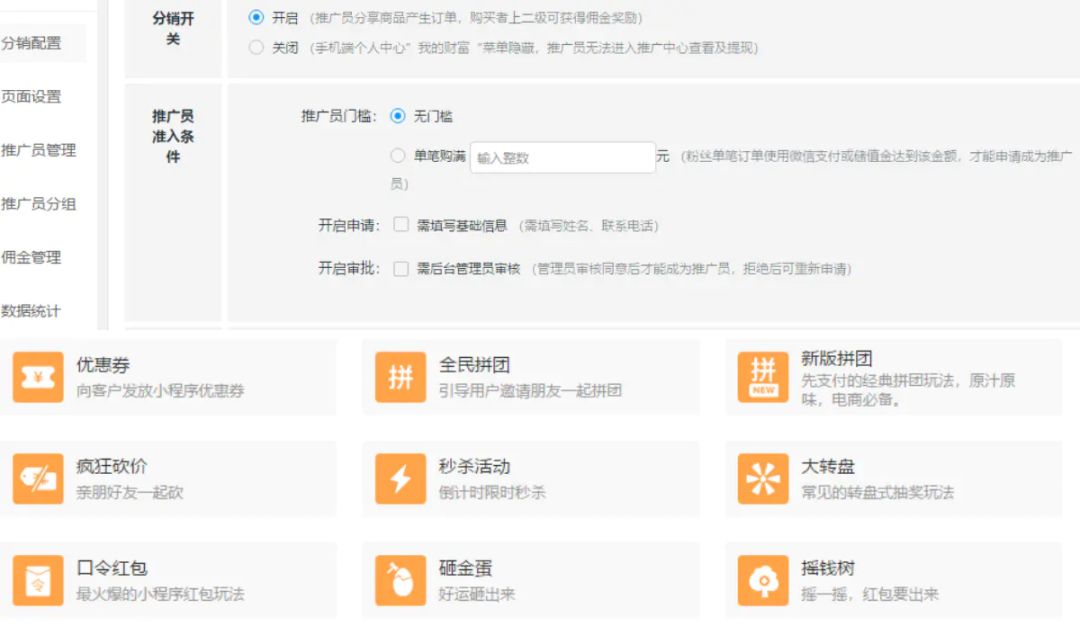Open the 新版拼团 NEW icon

(x=762, y=377)
